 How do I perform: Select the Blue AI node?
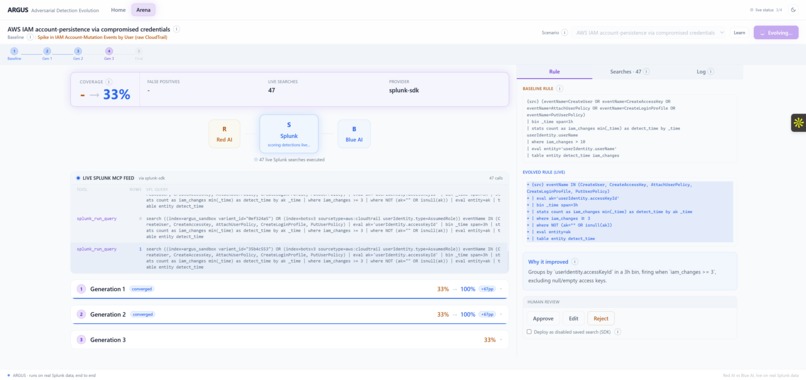pos(354,134)
